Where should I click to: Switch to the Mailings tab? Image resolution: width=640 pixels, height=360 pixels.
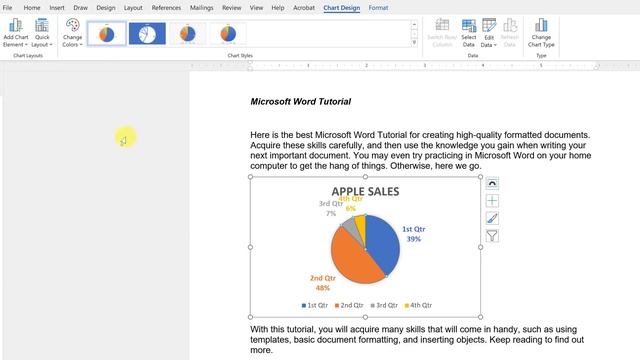[x=202, y=8]
